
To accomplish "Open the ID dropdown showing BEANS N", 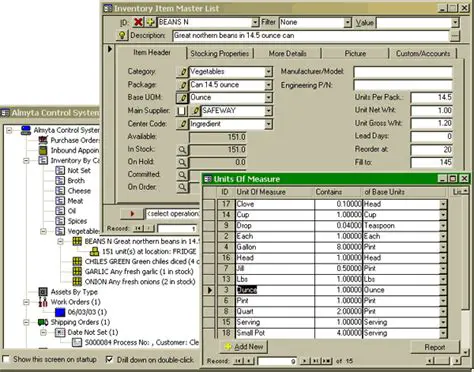I will (x=255, y=22).
